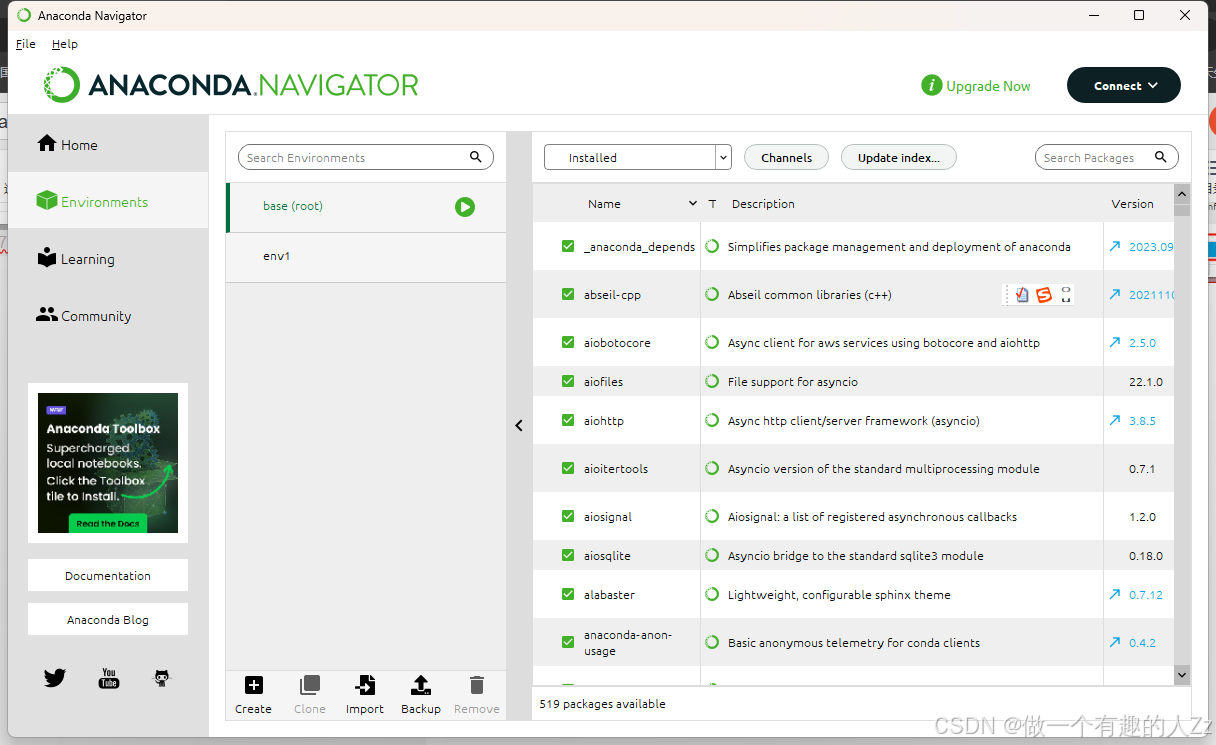The image size is (1216, 745).
Task: Click upgrade arrow for anaconda-anon-usage version
Action: pos(1115,642)
